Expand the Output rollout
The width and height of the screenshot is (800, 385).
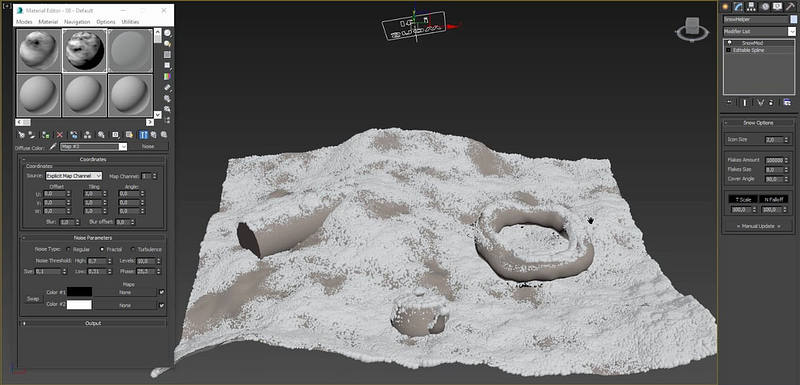click(x=93, y=323)
